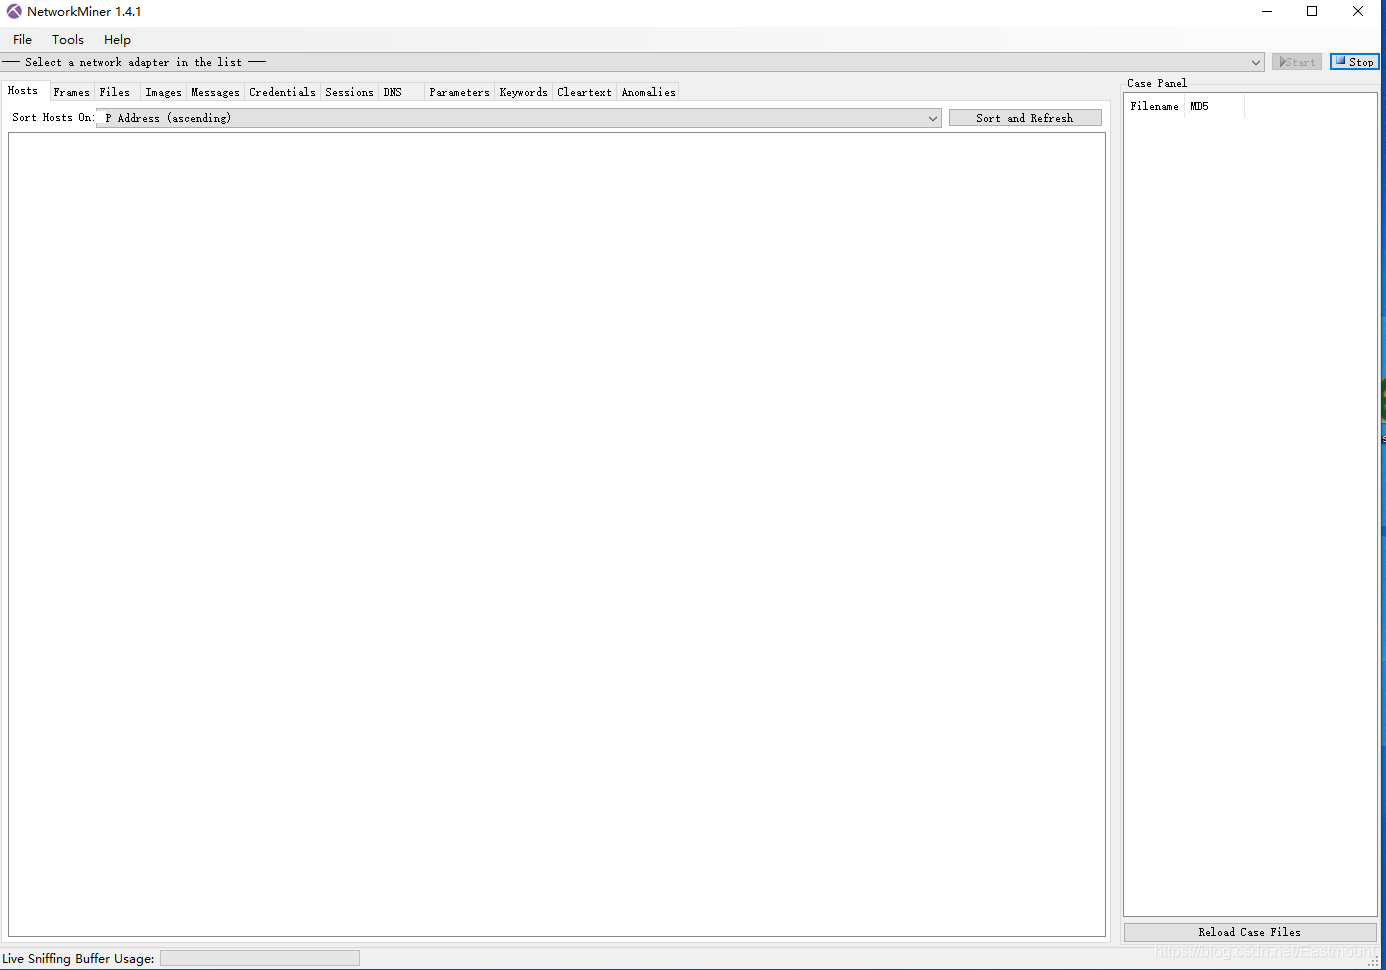Click the Live Sniffing Buffer Usage progress bar

tap(260, 958)
